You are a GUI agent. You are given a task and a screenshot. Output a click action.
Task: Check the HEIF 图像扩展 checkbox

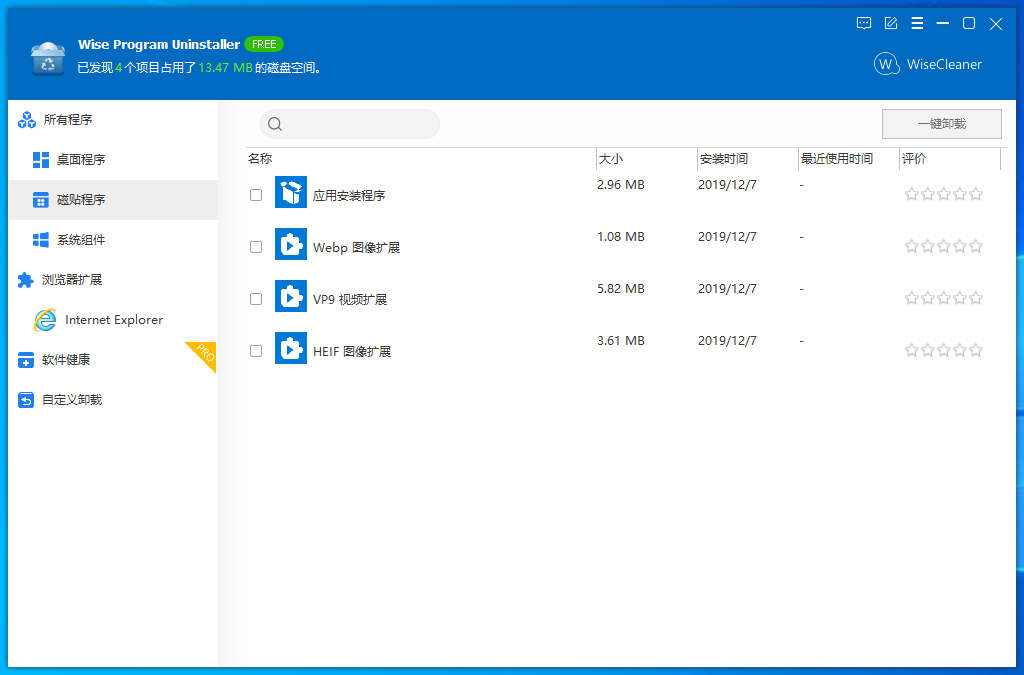(x=256, y=350)
